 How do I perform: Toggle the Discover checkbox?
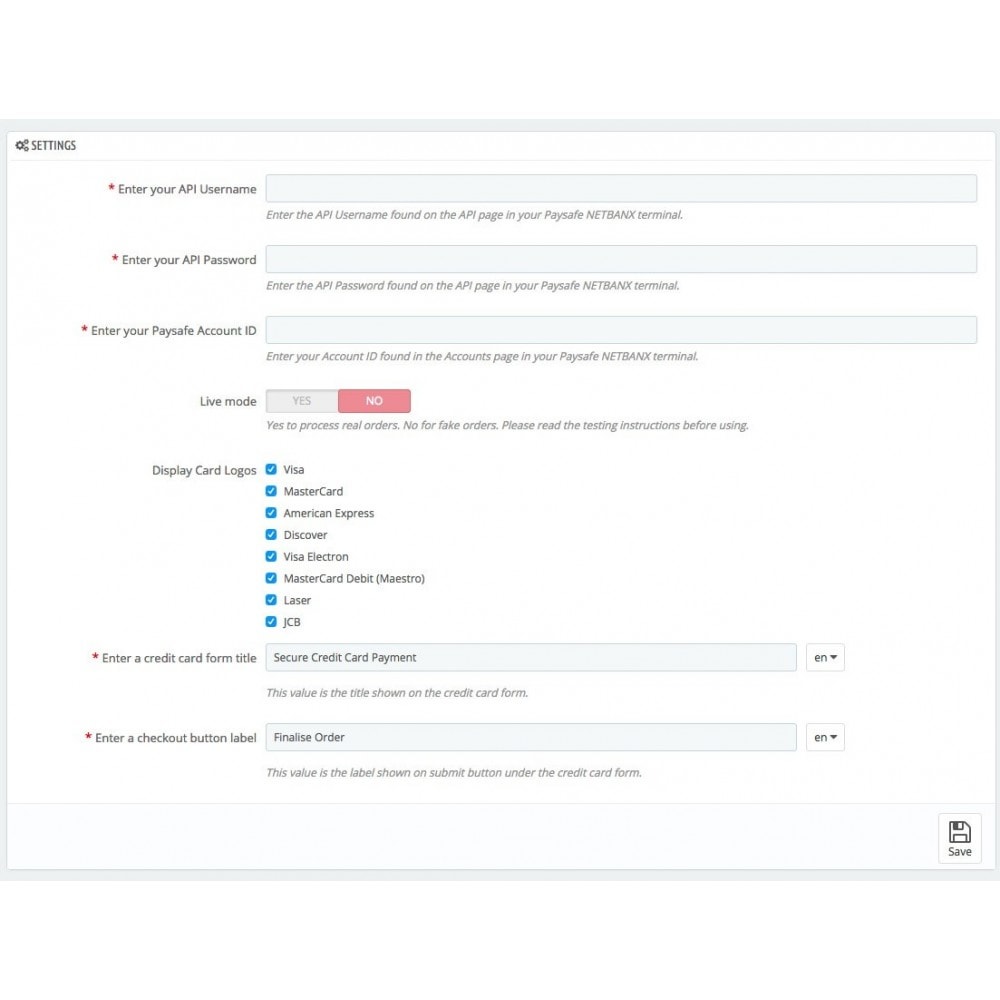click(271, 534)
